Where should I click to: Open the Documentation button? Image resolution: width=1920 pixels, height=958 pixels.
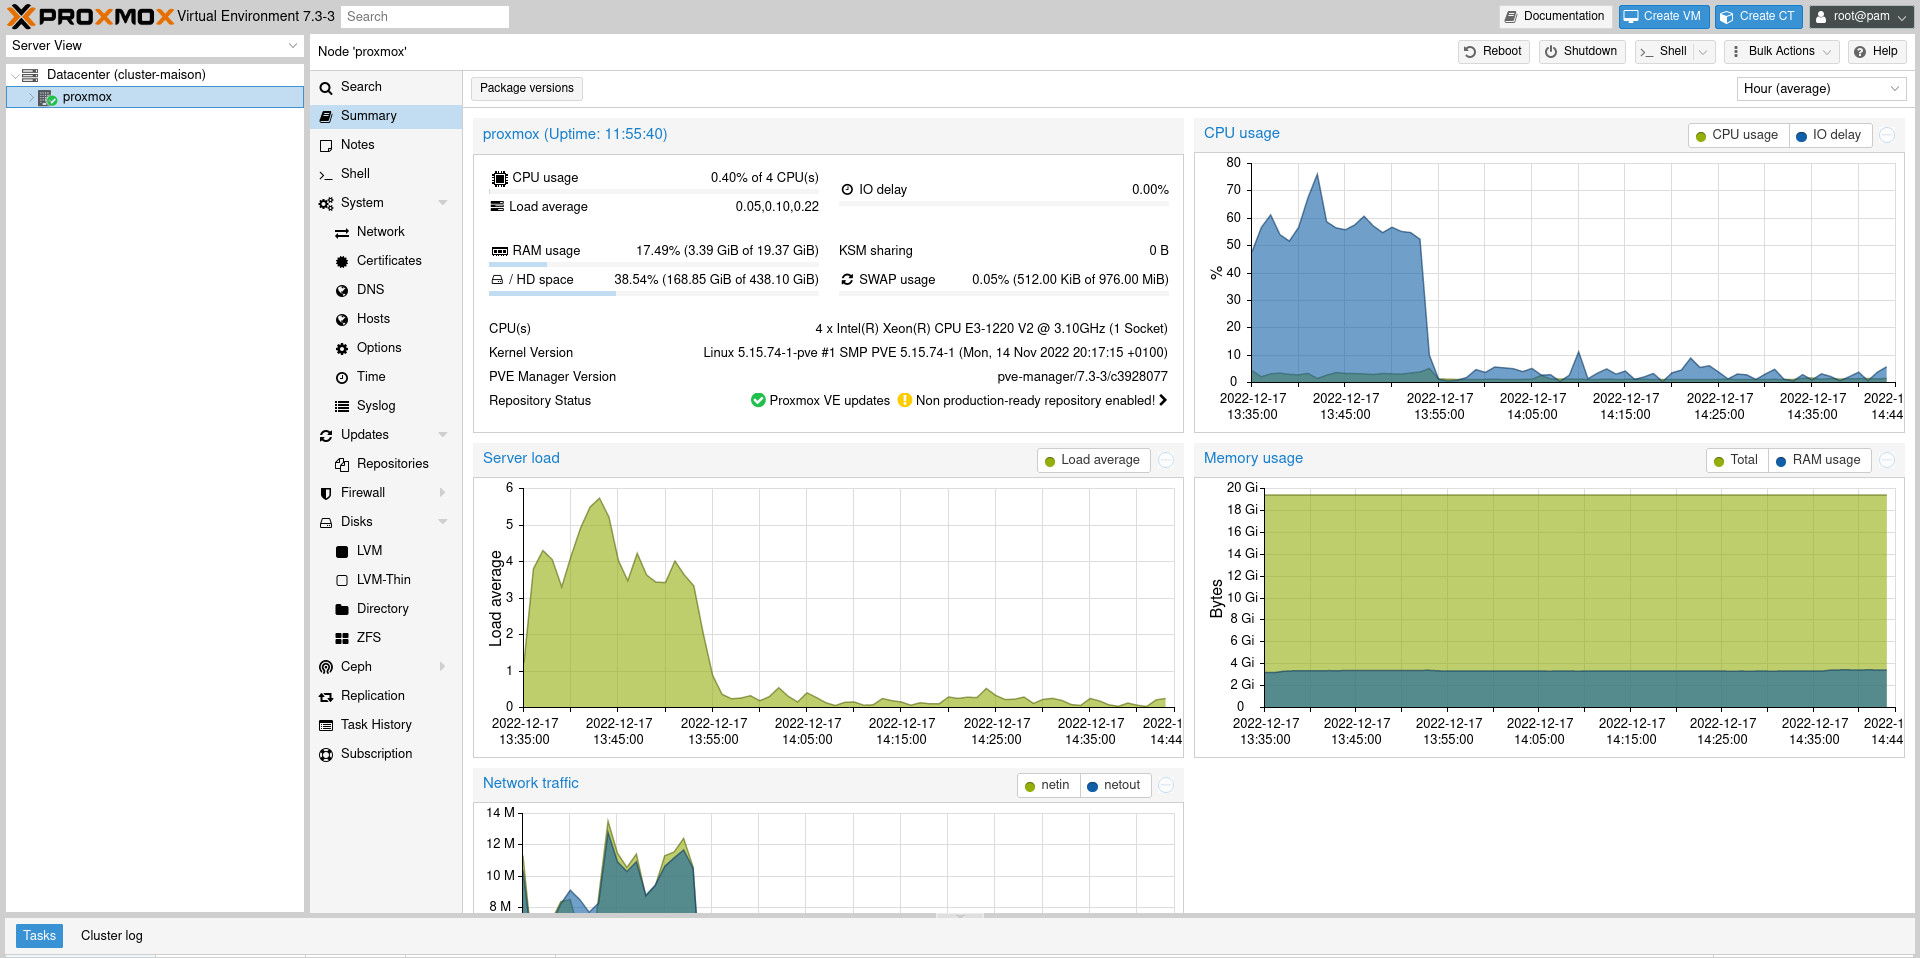[1556, 17]
